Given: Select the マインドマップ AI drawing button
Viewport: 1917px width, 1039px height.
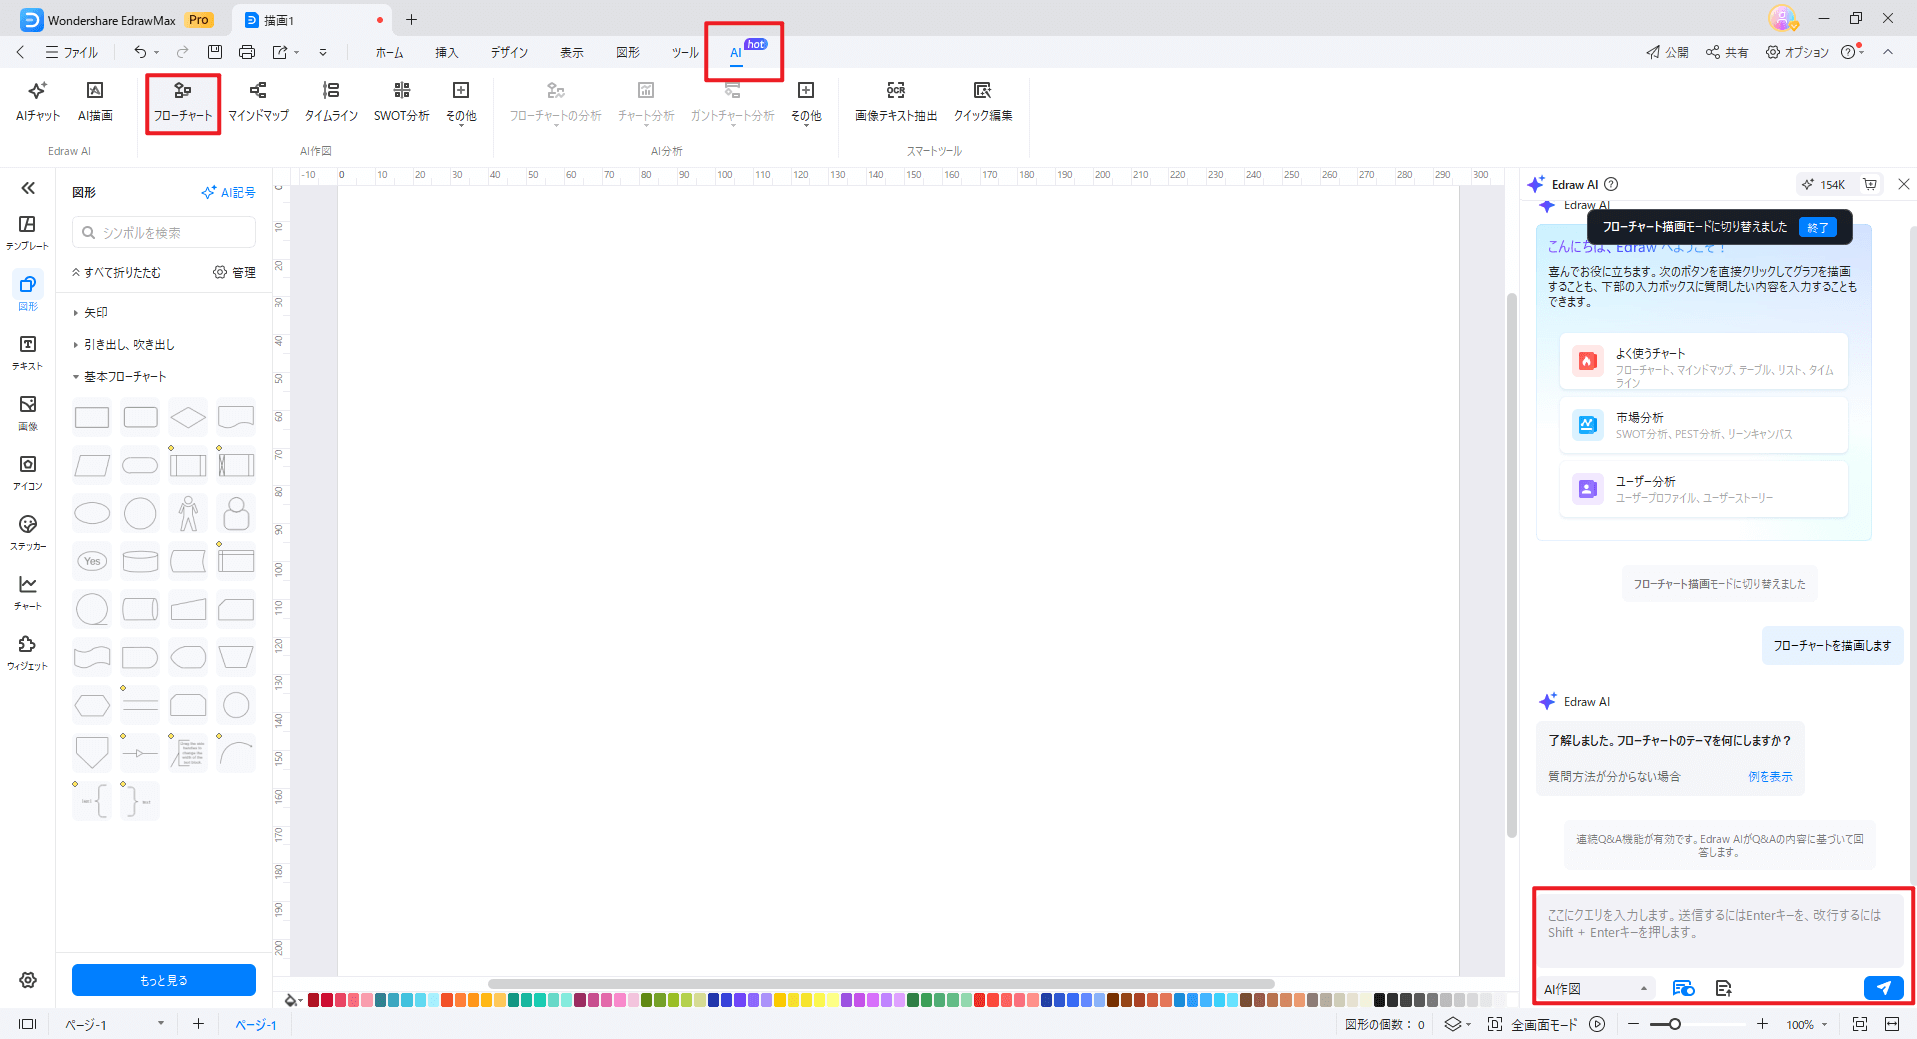Looking at the screenshot, I should coord(258,102).
